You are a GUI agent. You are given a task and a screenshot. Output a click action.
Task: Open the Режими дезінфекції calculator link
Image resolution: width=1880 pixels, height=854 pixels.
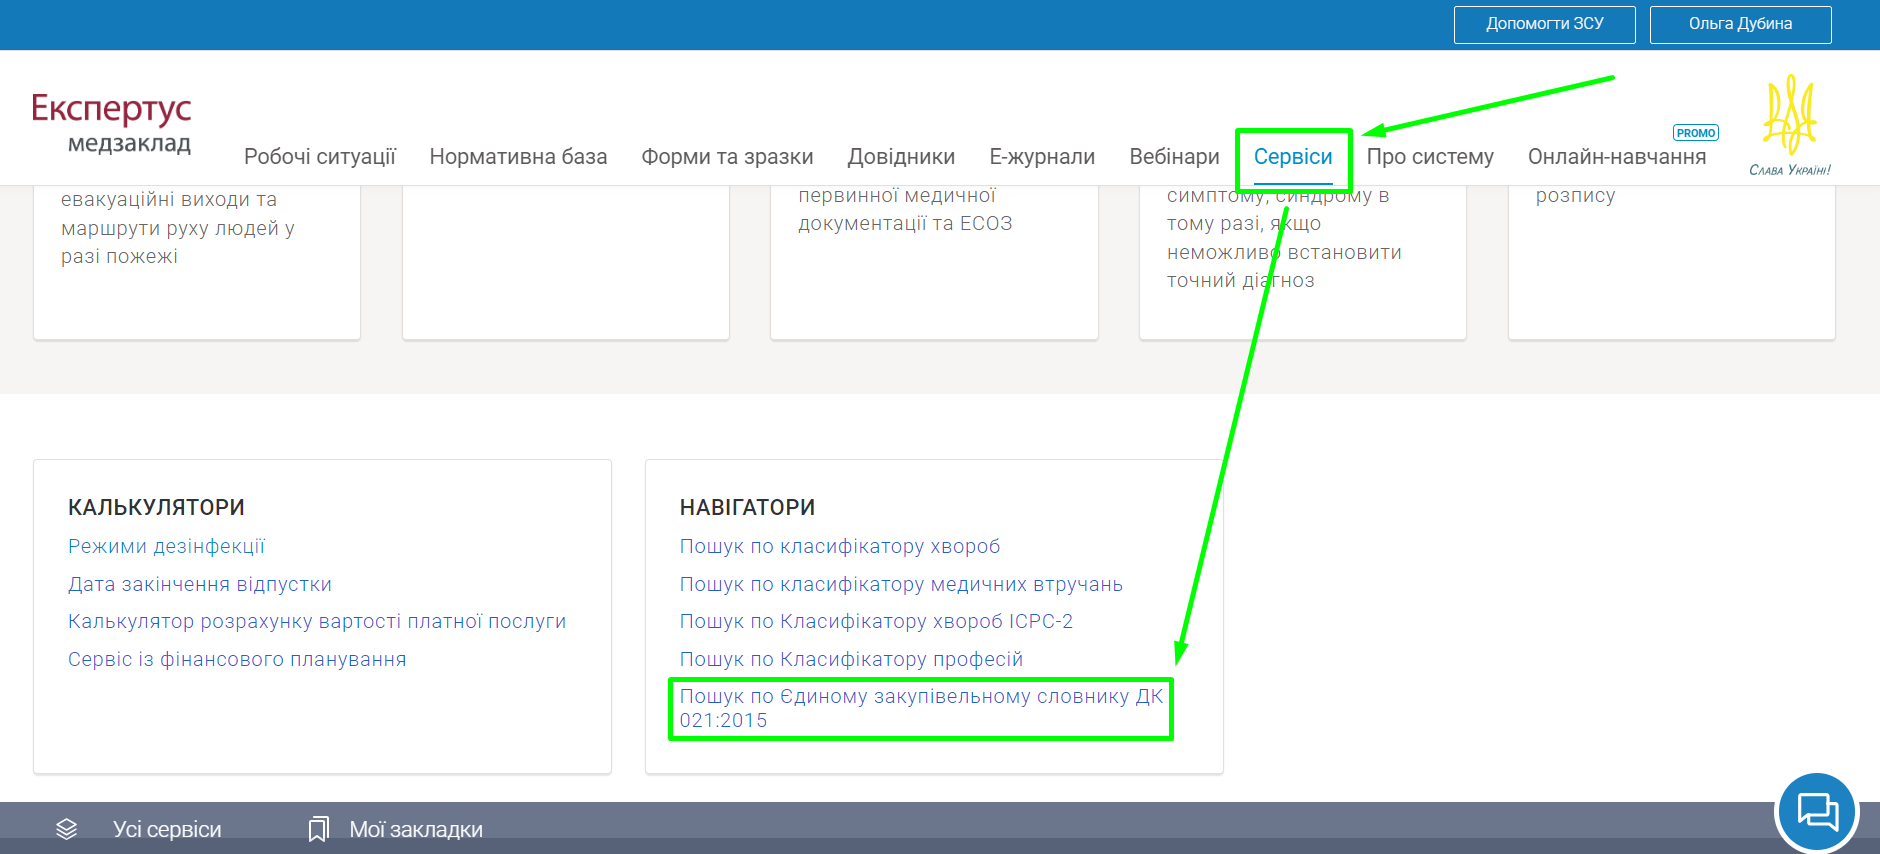[166, 546]
